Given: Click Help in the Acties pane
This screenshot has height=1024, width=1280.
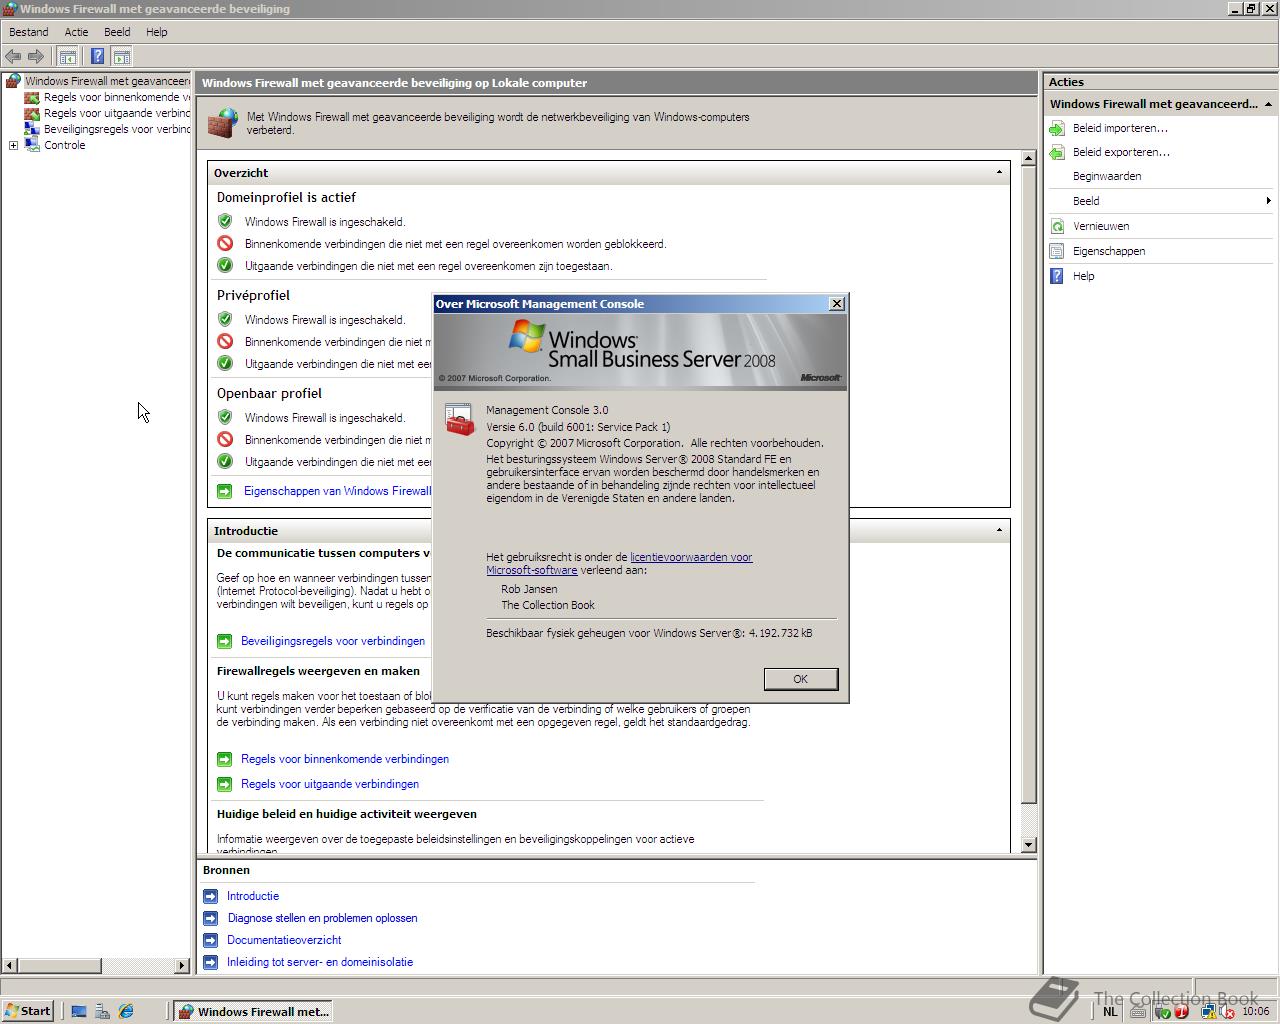Looking at the screenshot, I should click(1084, 276).
